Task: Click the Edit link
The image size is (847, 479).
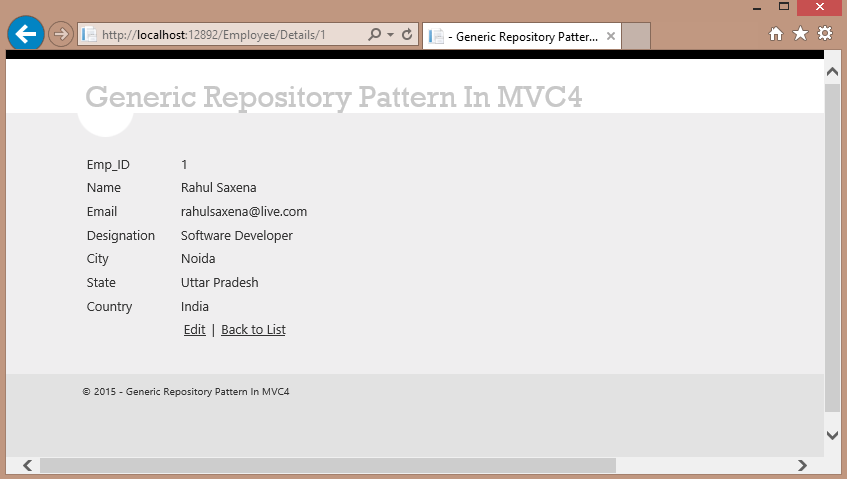Action: coord(194,330)
